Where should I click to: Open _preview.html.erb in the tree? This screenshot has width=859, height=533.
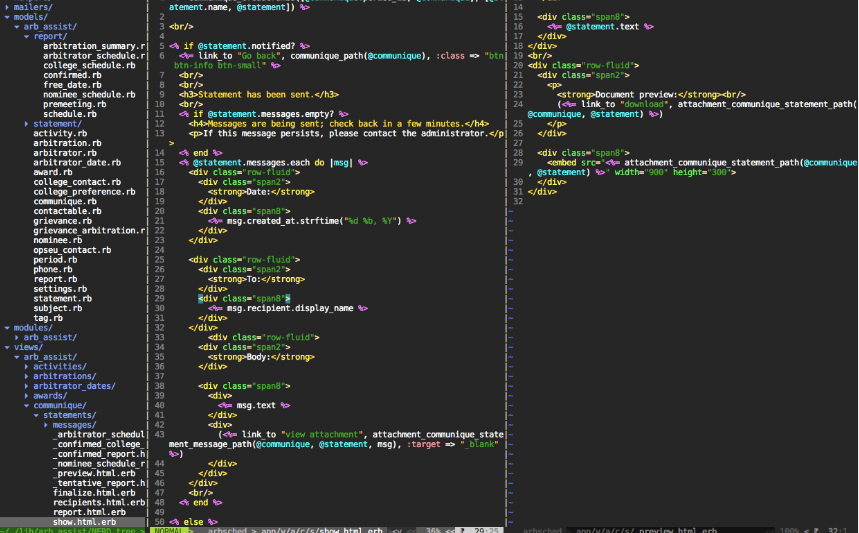pos(94,474)
